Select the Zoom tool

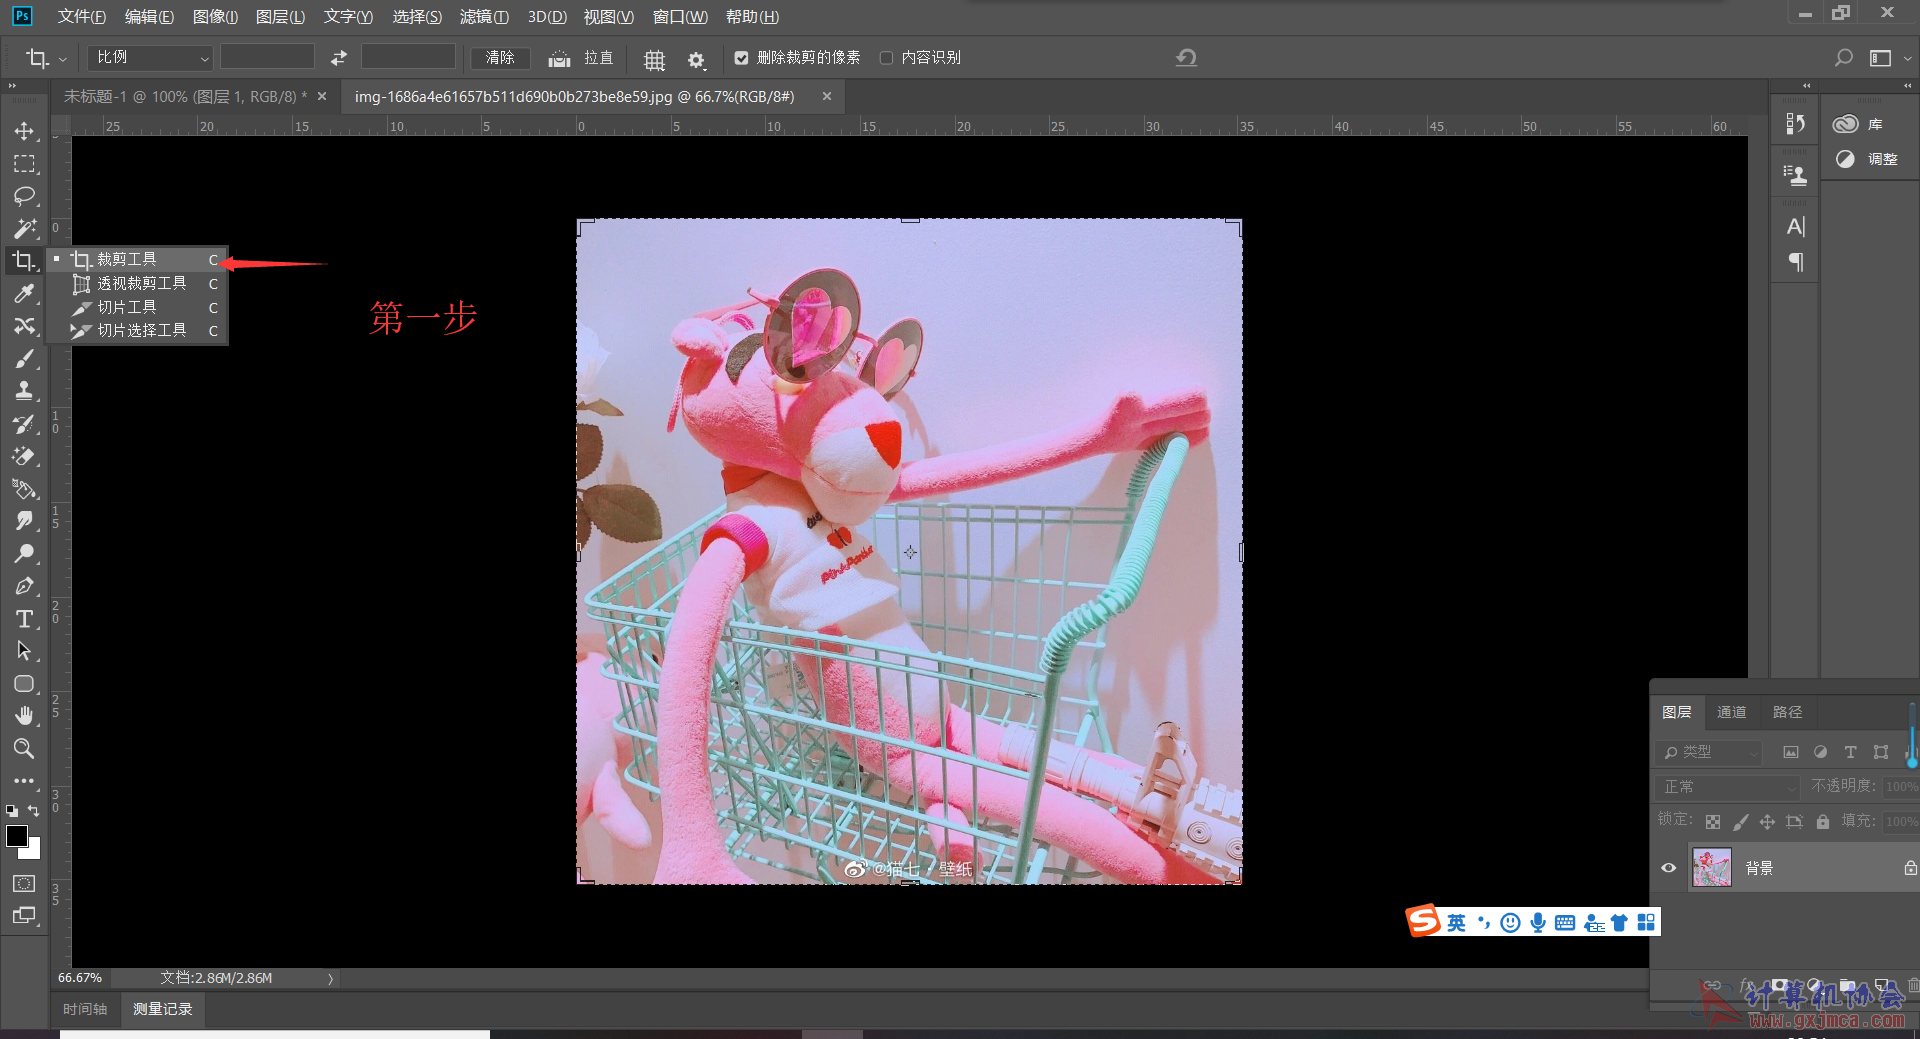(24, 749)
